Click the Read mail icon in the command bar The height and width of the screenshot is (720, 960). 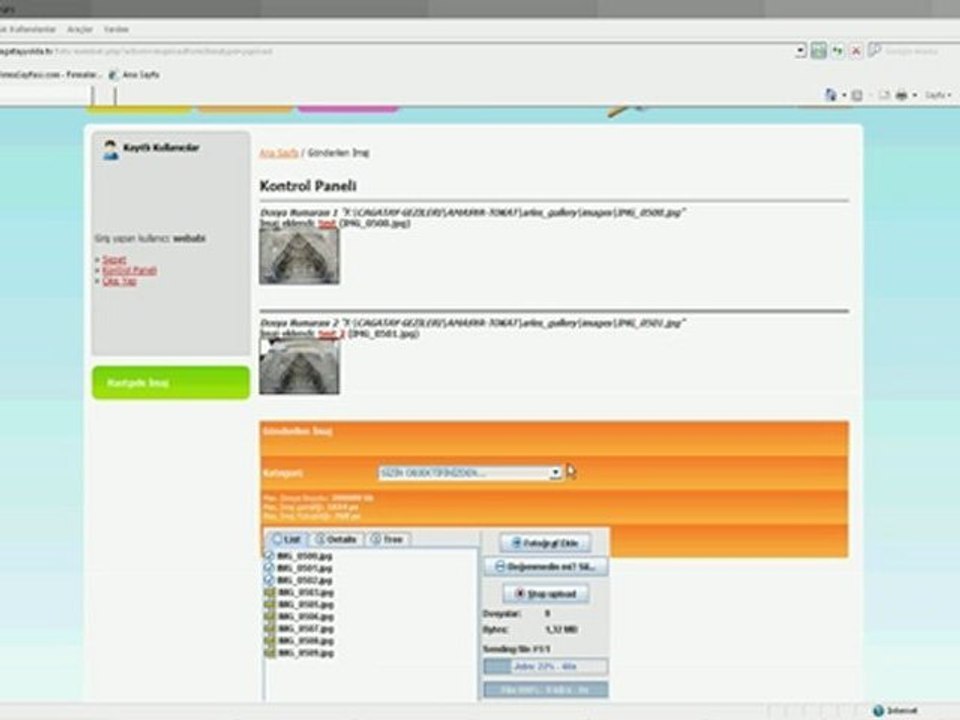[883, 95]
